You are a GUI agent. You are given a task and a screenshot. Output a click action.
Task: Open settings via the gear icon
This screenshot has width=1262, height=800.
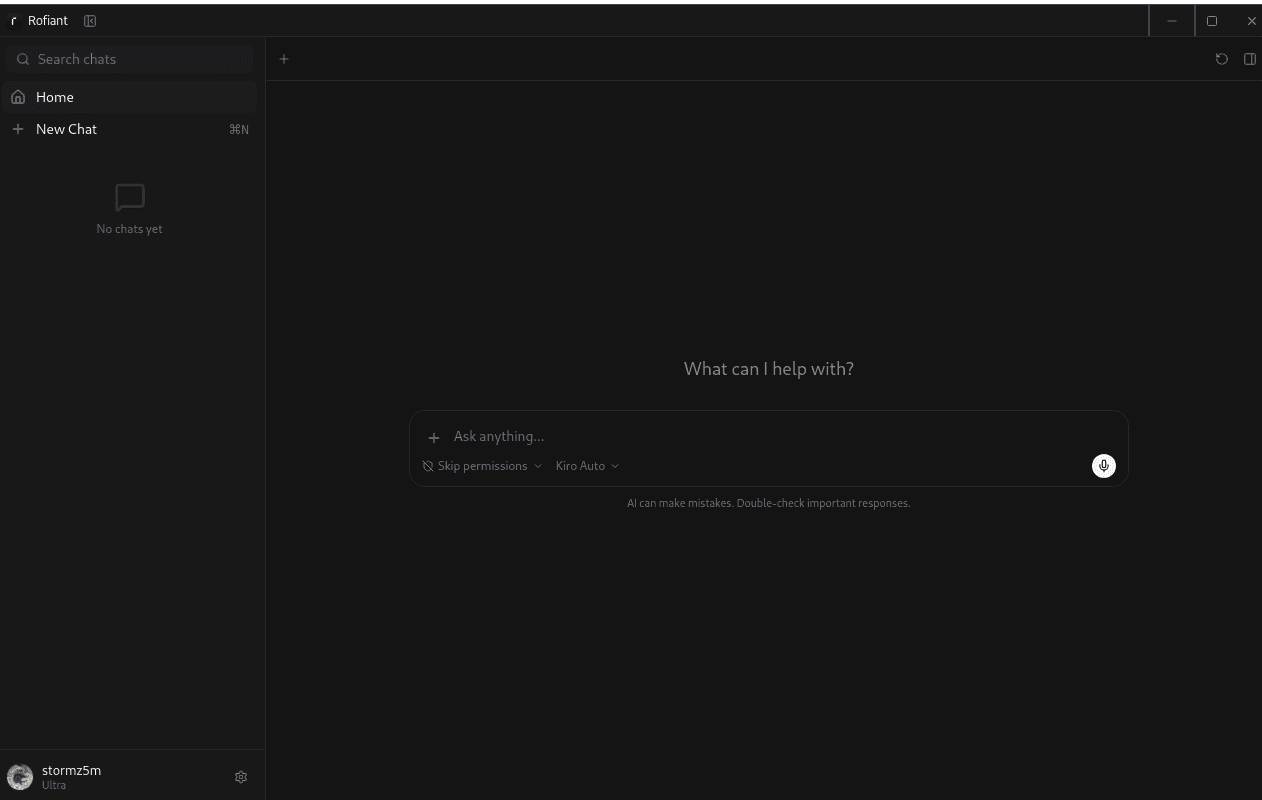241,777
